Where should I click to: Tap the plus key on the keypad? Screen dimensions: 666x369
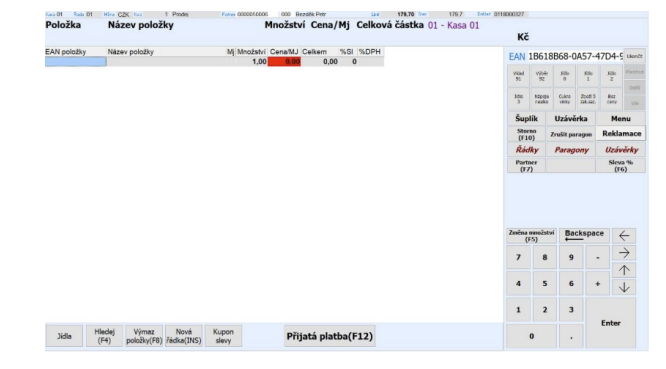coord(597,284)
